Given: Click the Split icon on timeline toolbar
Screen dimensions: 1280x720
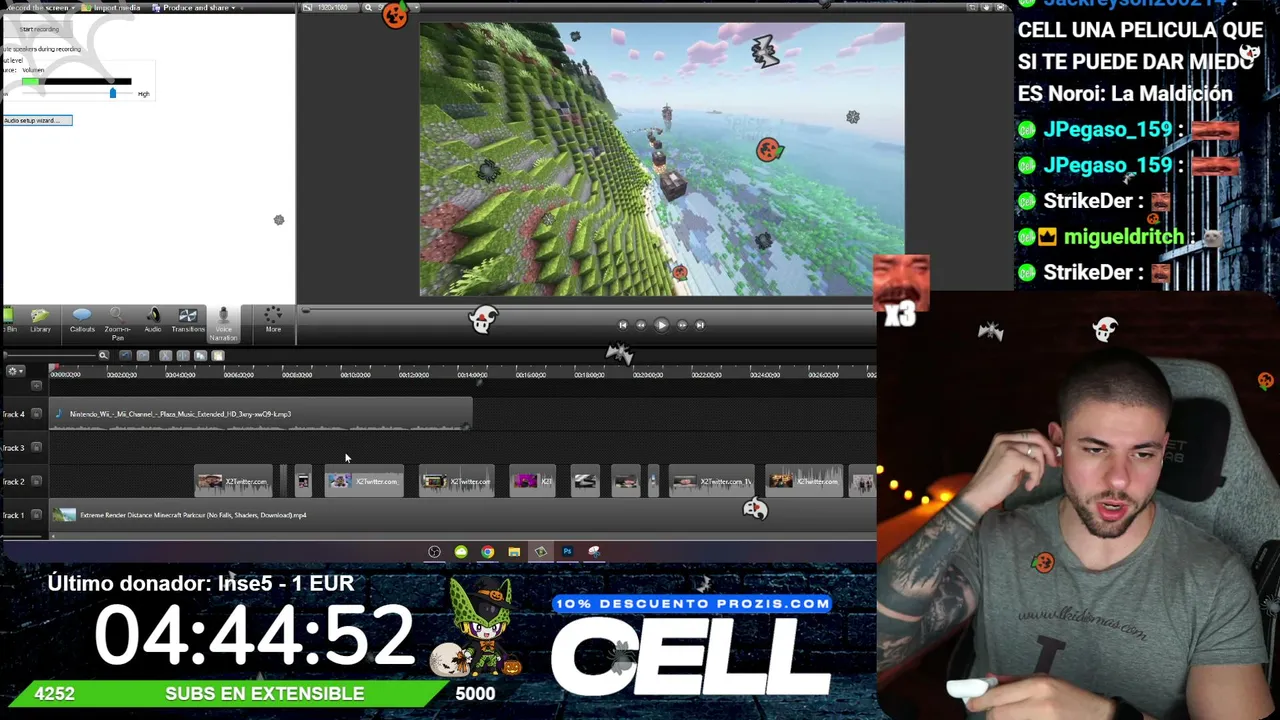Looking at the screenshot, I should coord(182,355).
